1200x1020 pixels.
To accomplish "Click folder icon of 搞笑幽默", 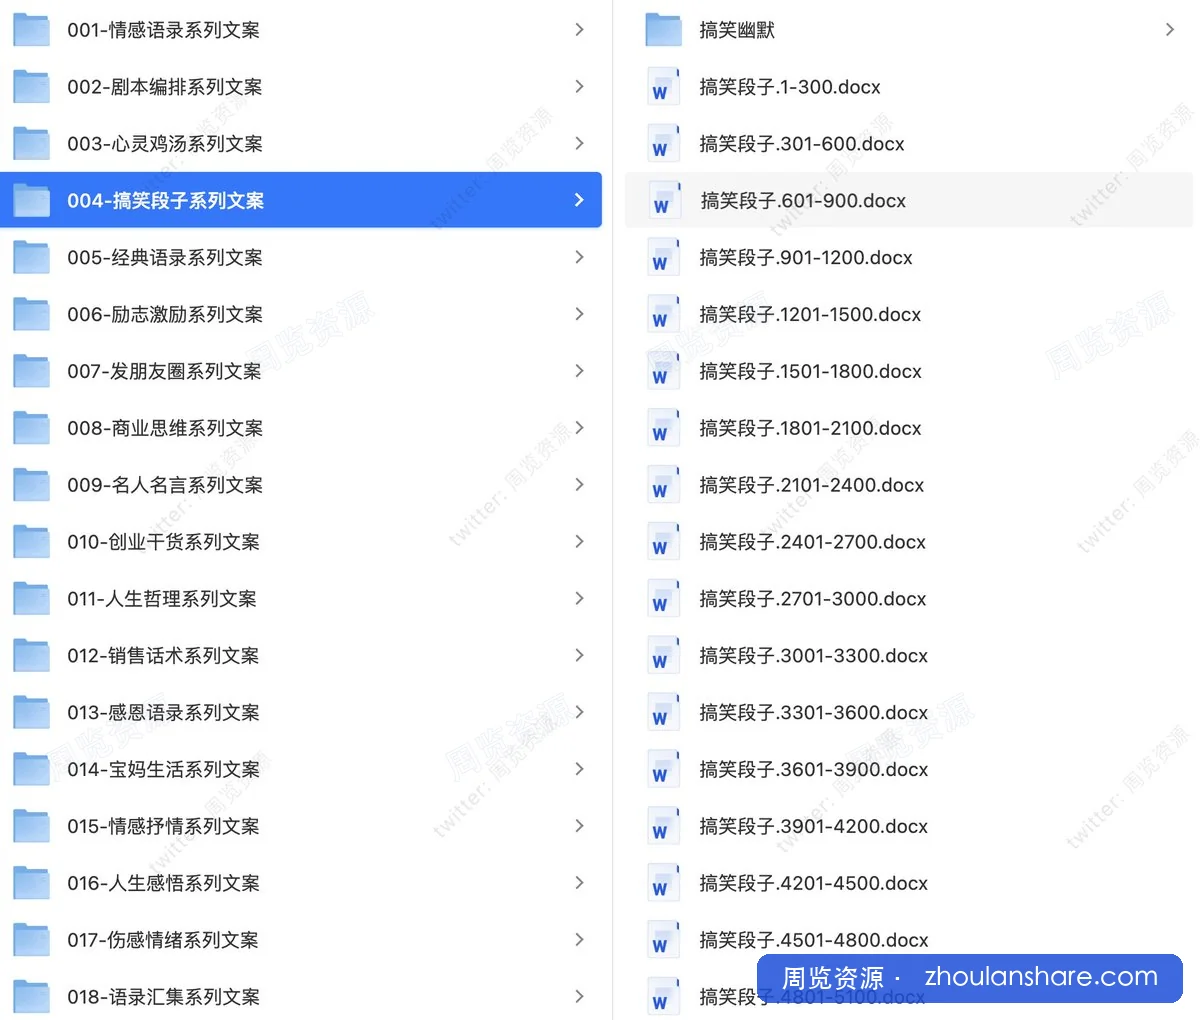I will 663,30.
